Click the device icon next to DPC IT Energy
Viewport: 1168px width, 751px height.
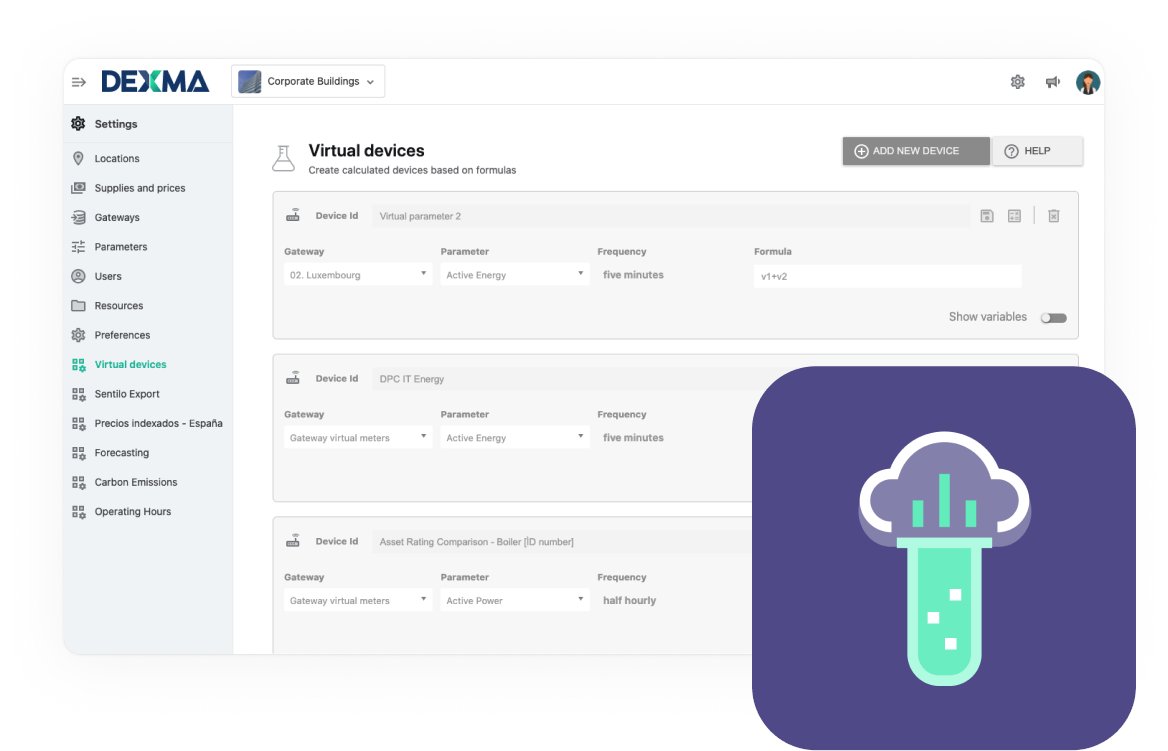click(293, 378)
